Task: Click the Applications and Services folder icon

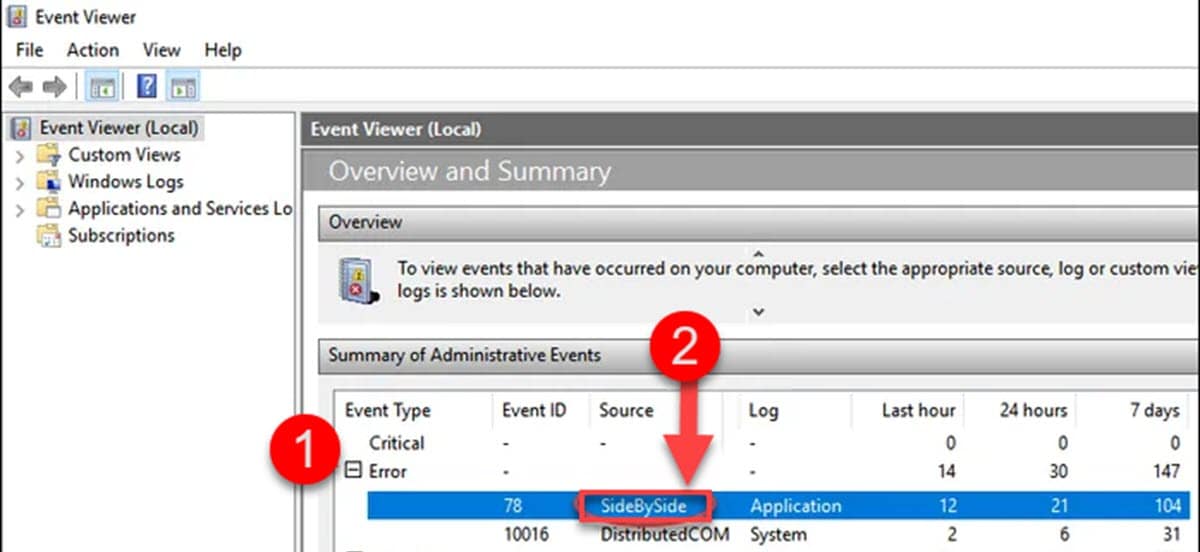Action: click(48, 209)
